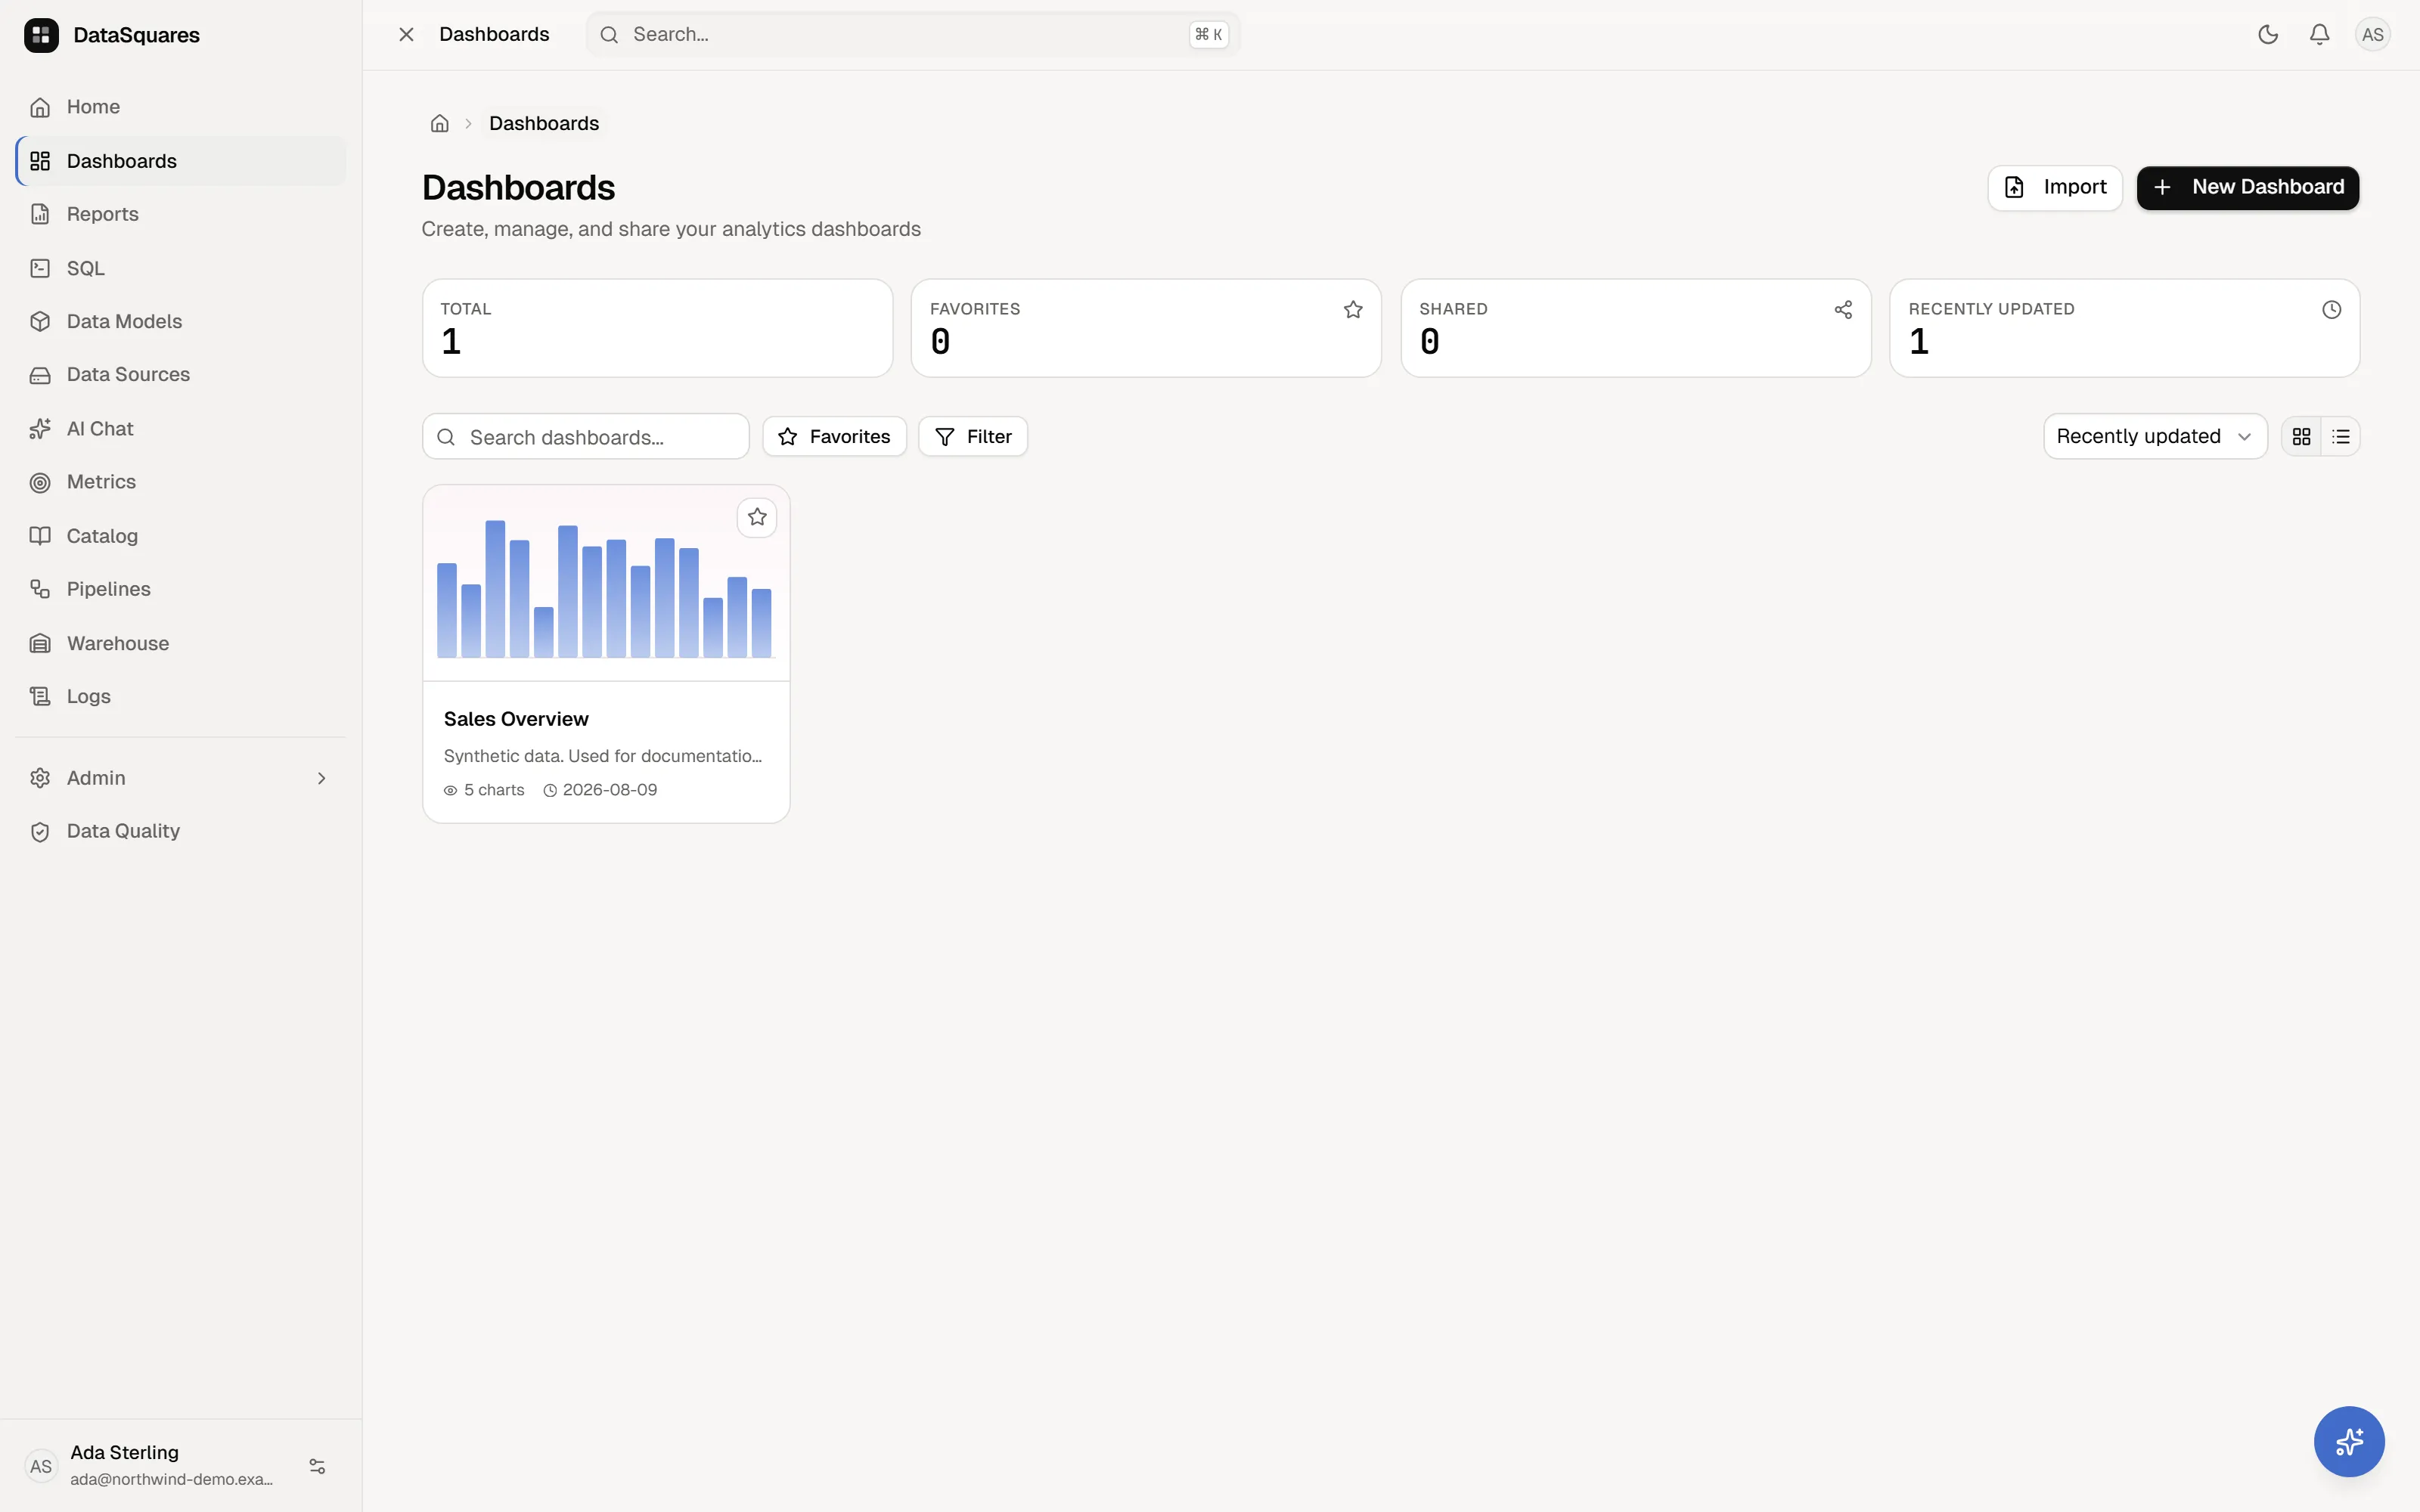Close the Dashboards tab with the X

(x=406, y=35)
